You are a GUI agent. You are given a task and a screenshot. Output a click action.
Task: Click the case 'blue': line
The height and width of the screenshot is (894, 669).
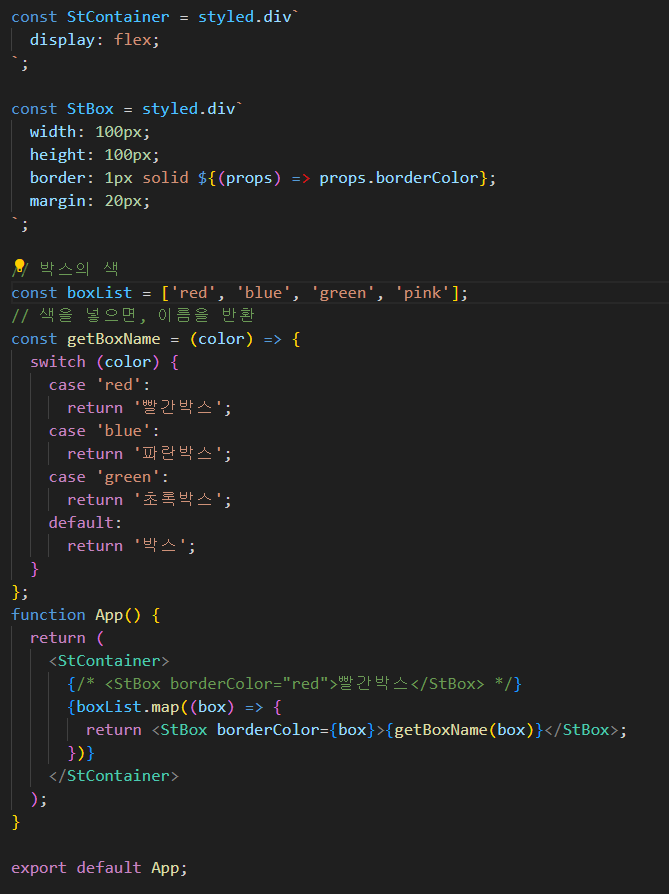click(104, 431)
